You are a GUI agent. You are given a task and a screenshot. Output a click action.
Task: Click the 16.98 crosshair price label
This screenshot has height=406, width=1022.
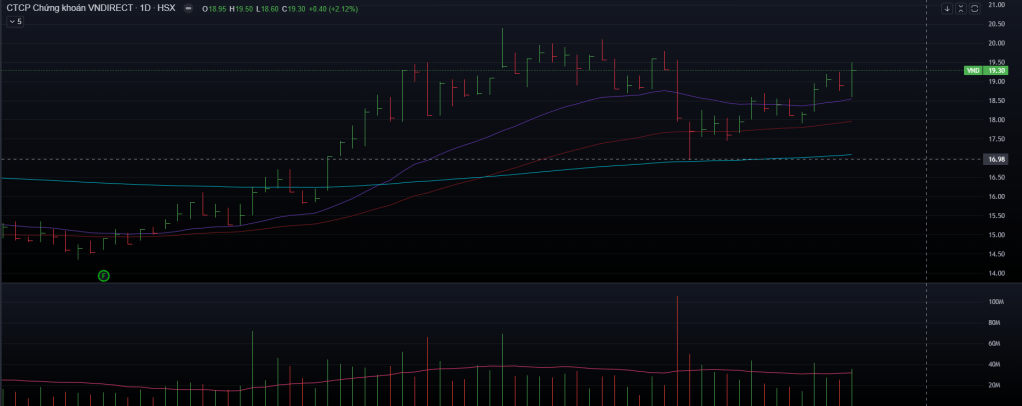click(x=995, y=159)
